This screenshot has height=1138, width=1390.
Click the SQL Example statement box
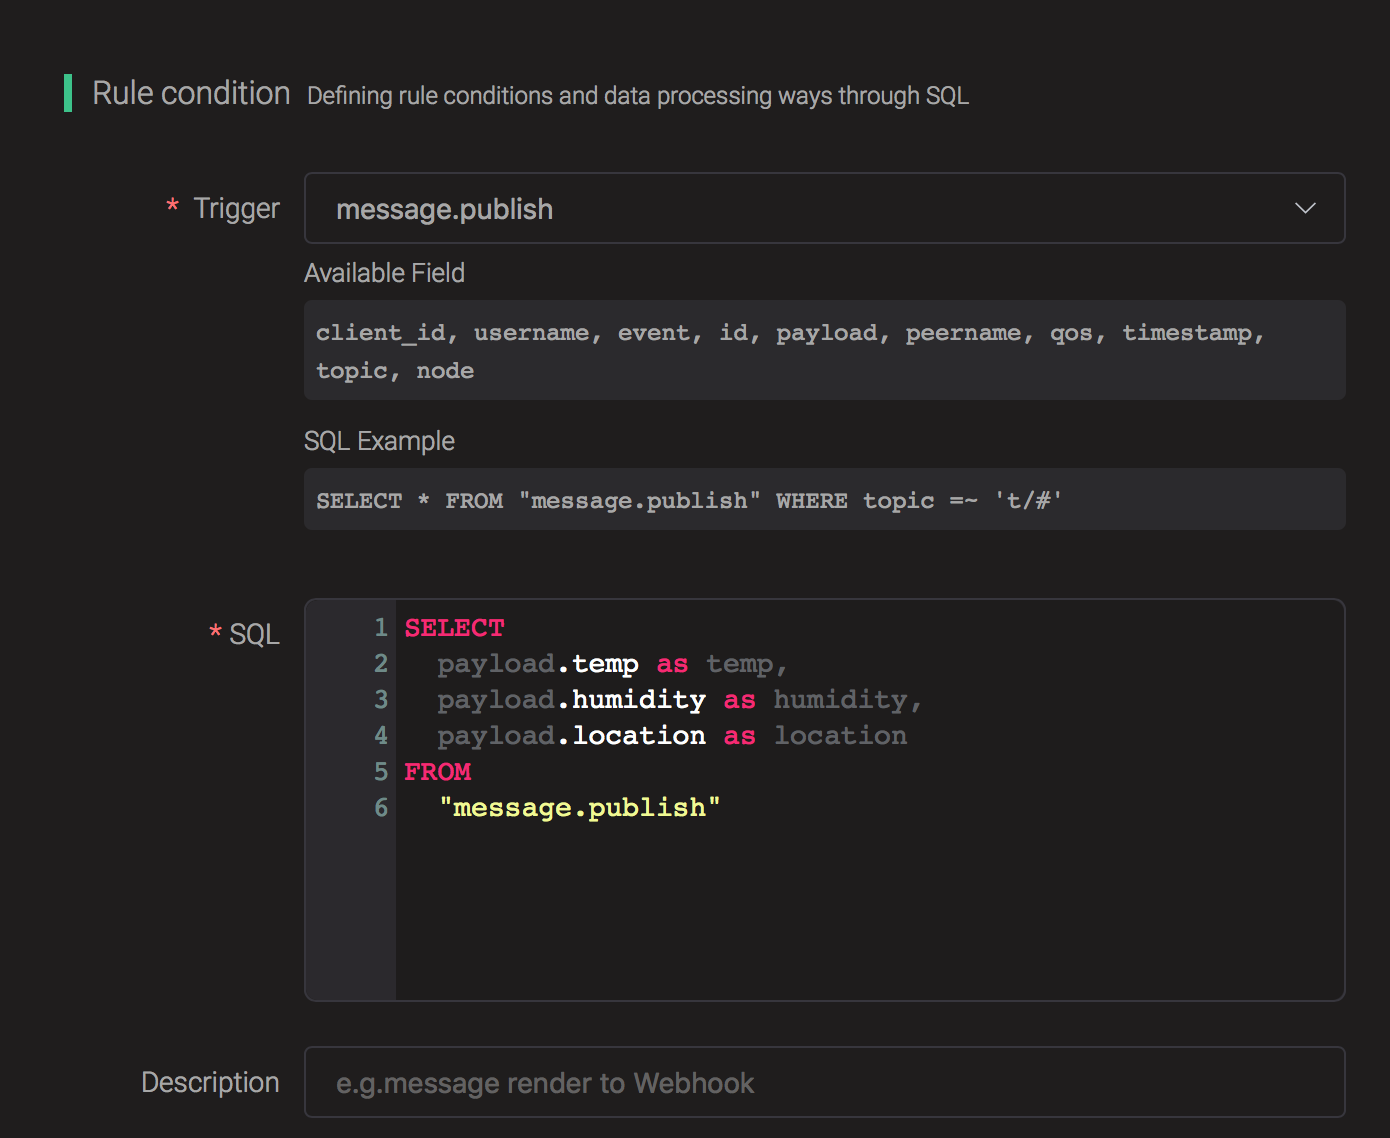click(x=824, y=499)
